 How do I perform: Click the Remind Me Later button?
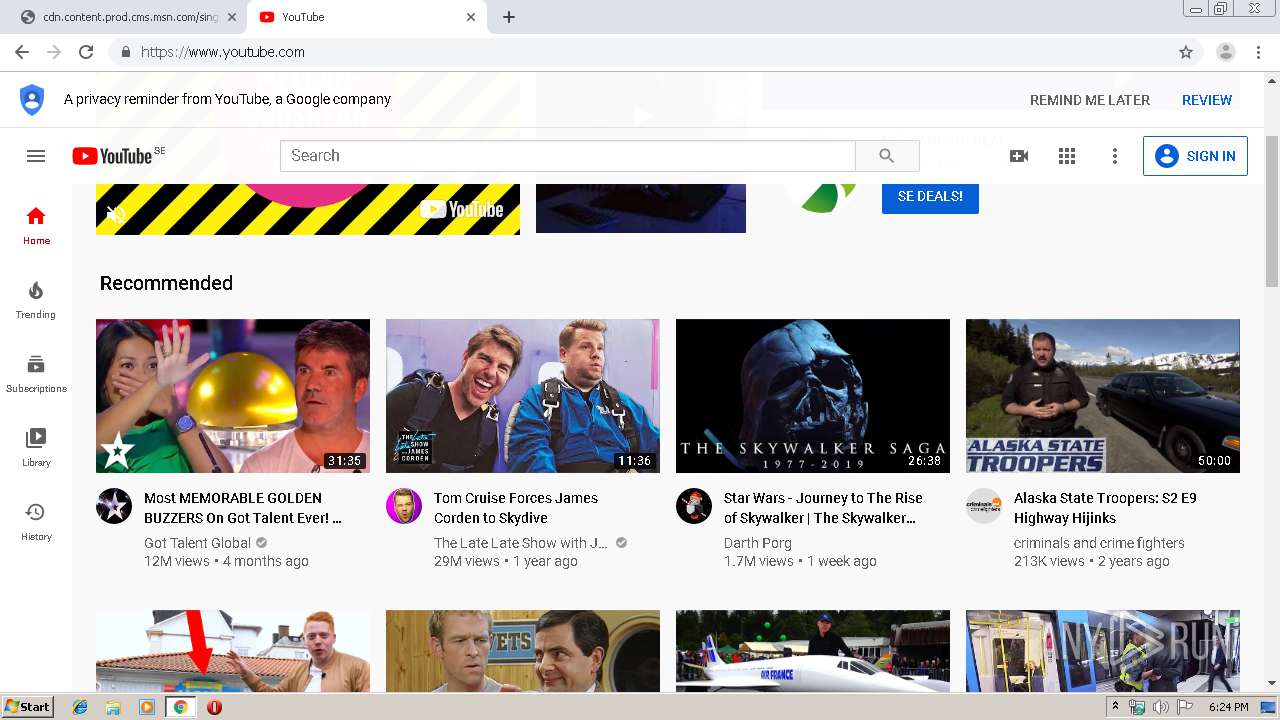1090,100
